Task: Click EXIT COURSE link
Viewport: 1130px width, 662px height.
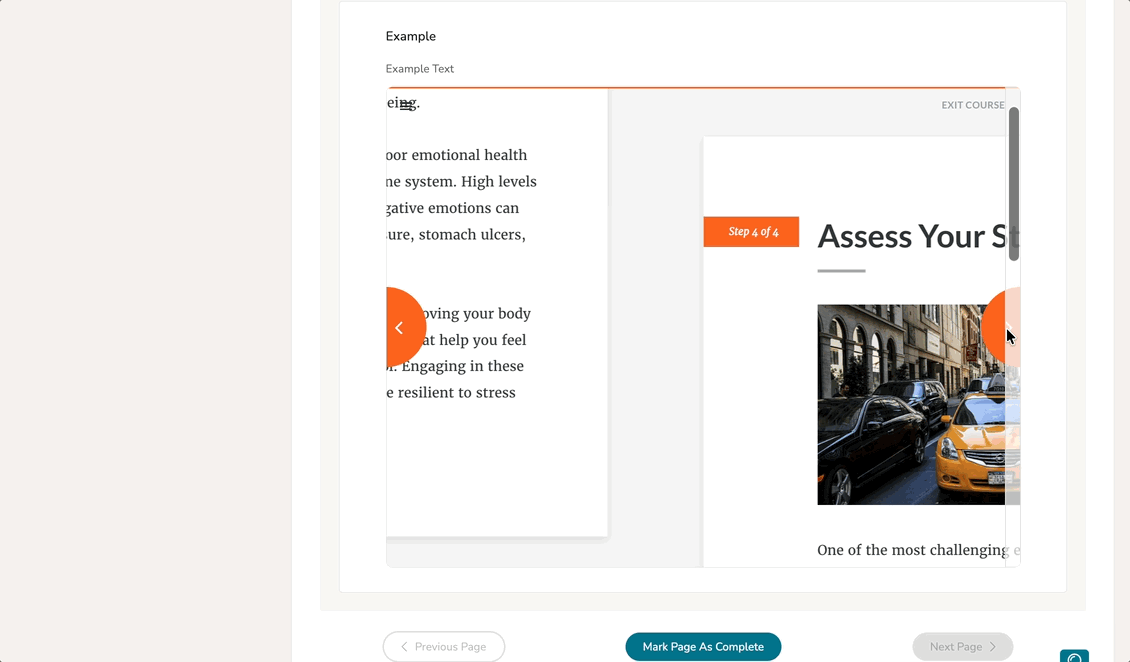Action: (972, 105)
